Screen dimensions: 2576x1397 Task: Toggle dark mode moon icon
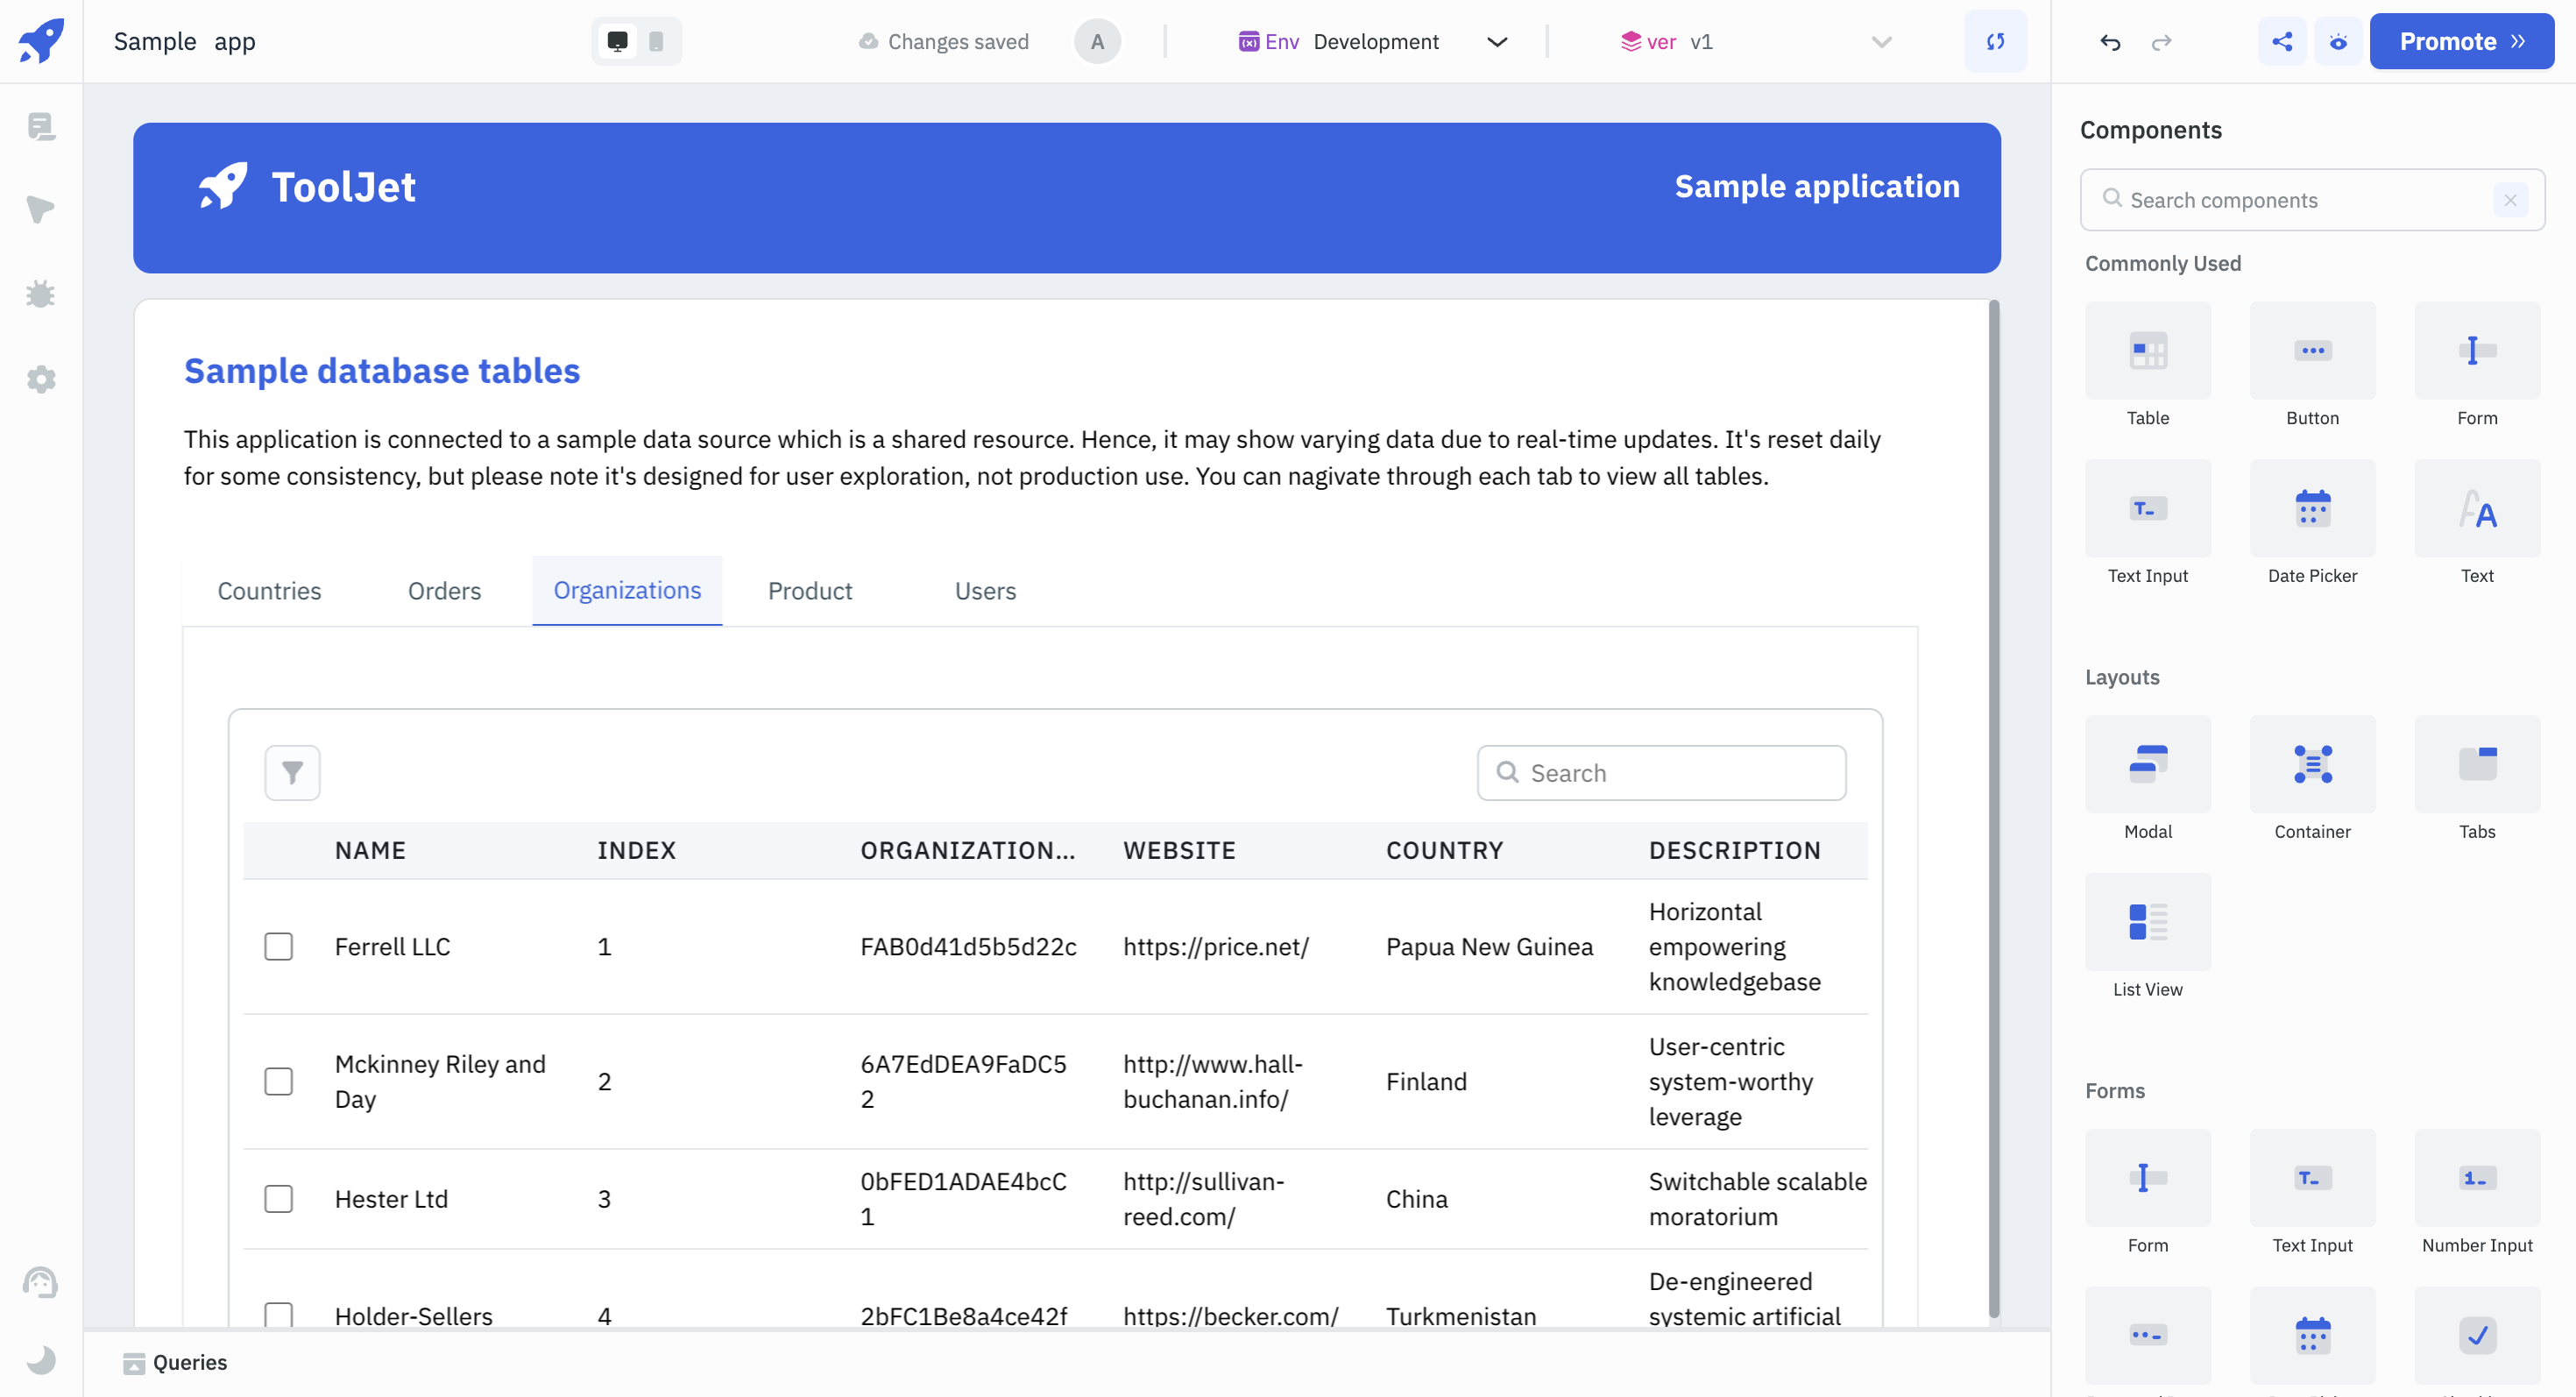tap(40, 1360)
